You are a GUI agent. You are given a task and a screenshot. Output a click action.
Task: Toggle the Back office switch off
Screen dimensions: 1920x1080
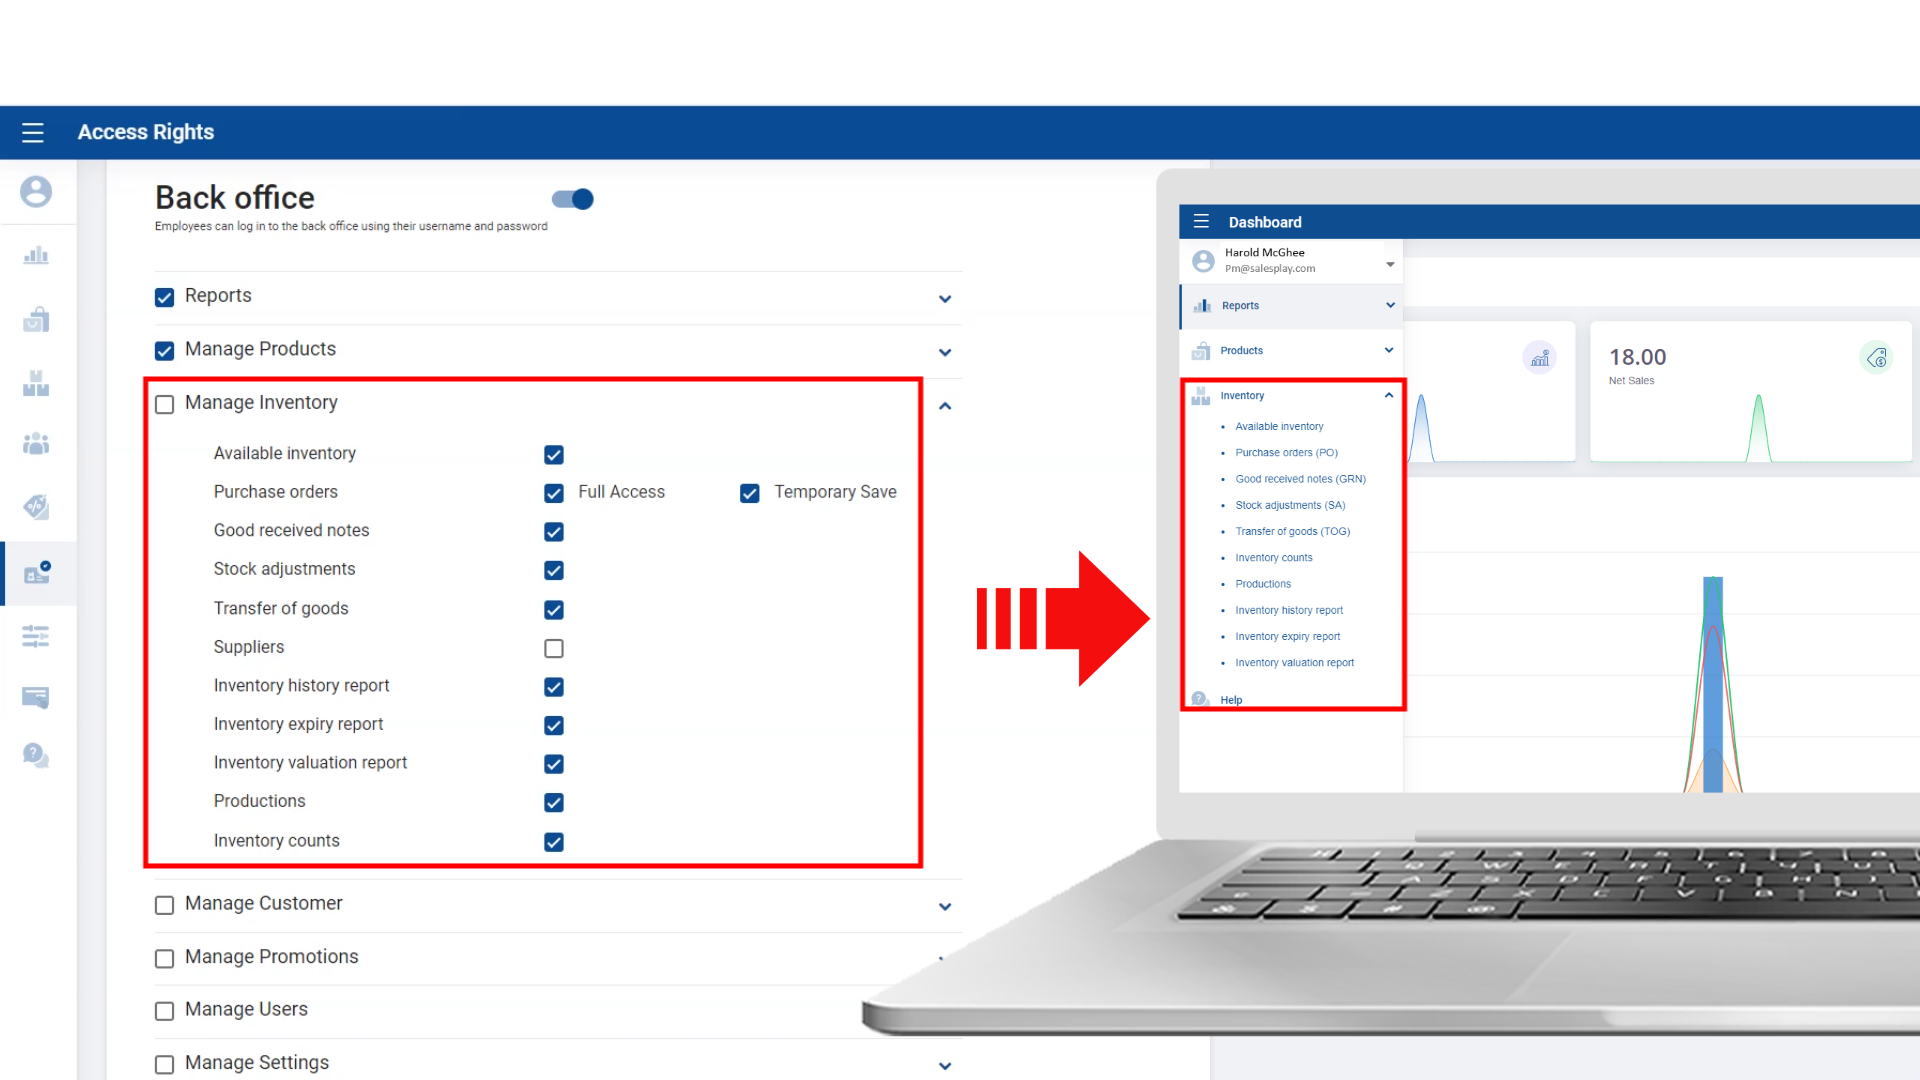tap(573, 199)
